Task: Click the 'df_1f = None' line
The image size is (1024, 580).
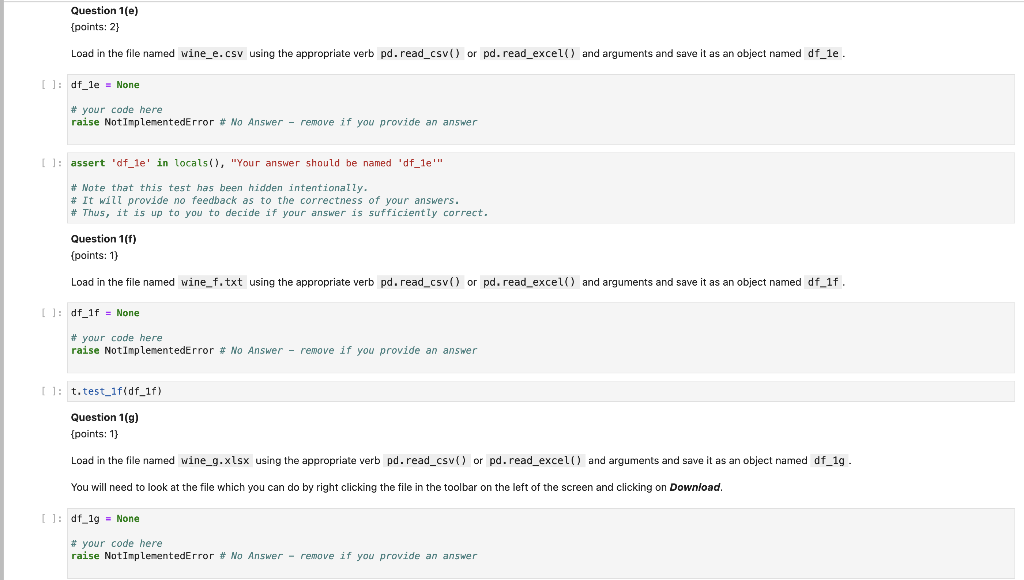Action: (105, 313)
